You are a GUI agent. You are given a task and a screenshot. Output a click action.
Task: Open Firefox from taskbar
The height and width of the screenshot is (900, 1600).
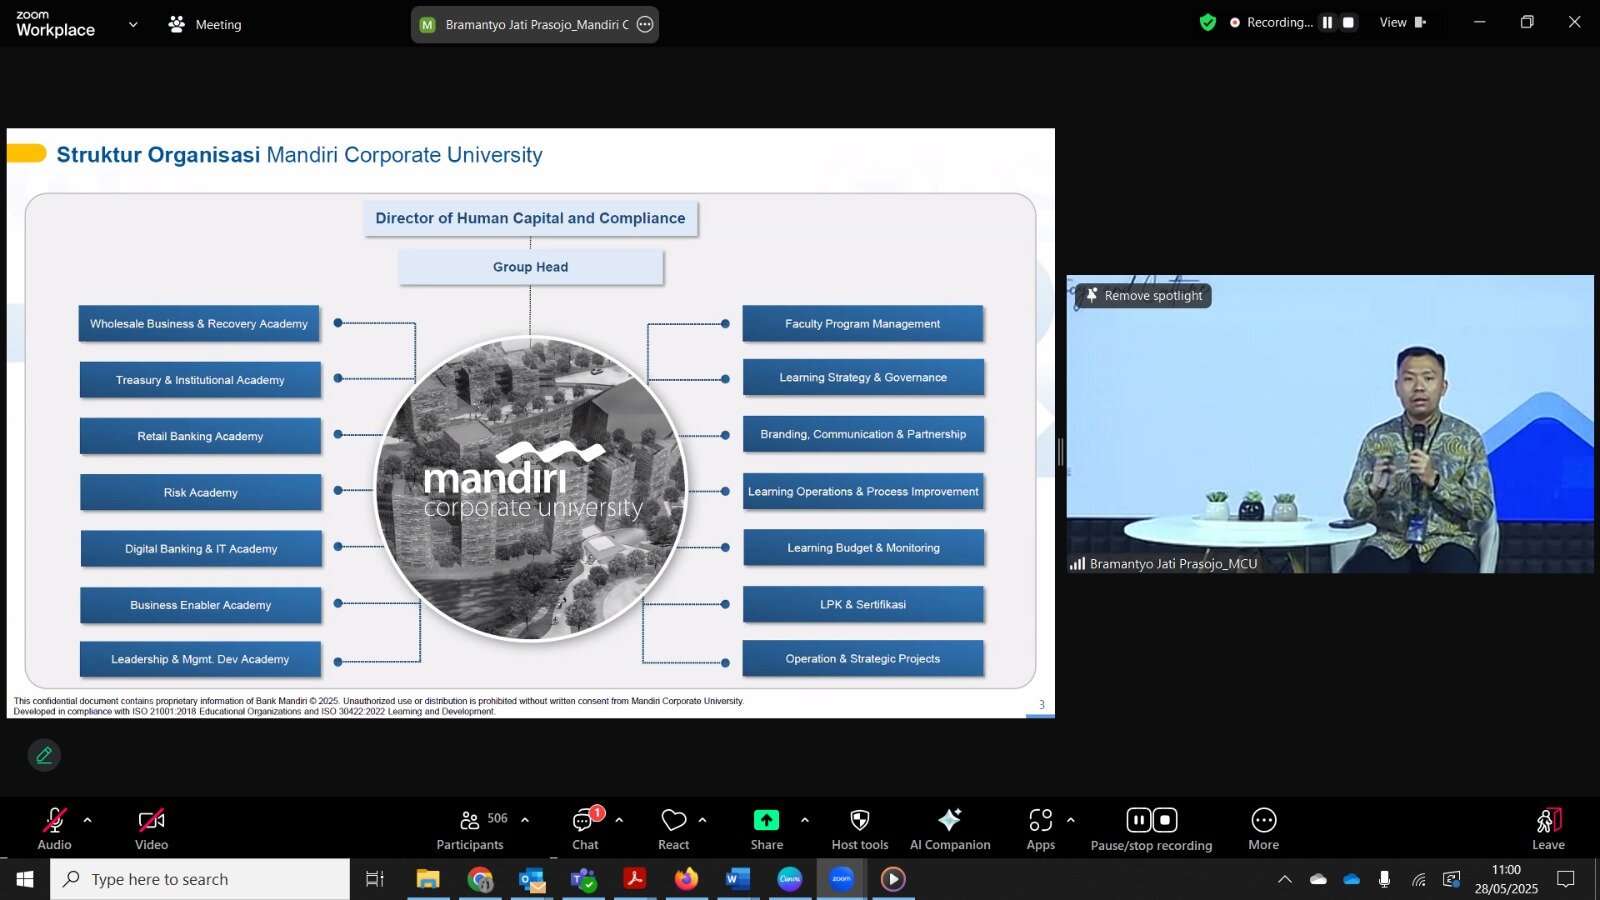[x=686, y=879]
